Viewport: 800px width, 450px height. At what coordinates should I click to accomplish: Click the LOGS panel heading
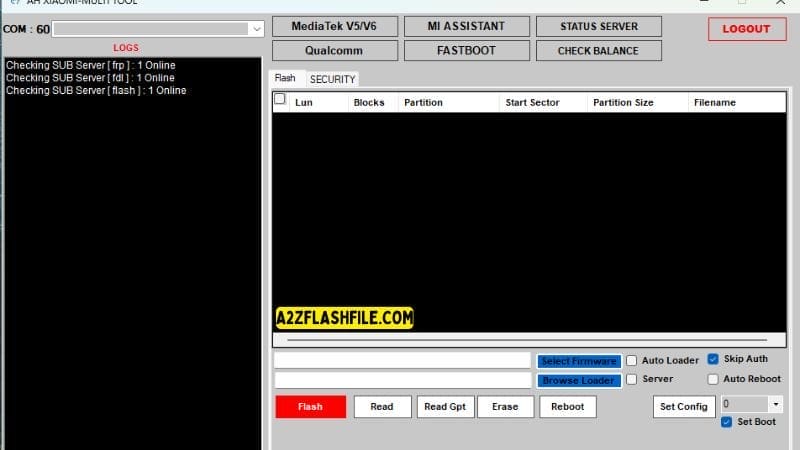(126, 48)
